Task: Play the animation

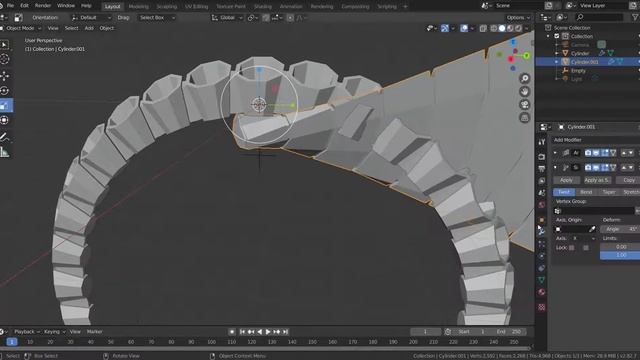Action: point(268,332)
